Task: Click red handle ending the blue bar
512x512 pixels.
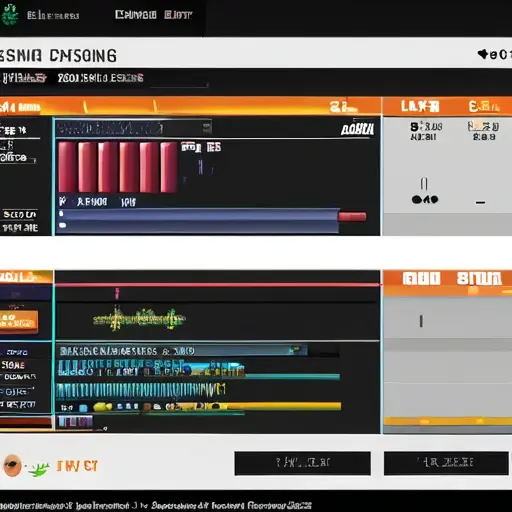Action: pyautogui.click(x=352, y=217)
